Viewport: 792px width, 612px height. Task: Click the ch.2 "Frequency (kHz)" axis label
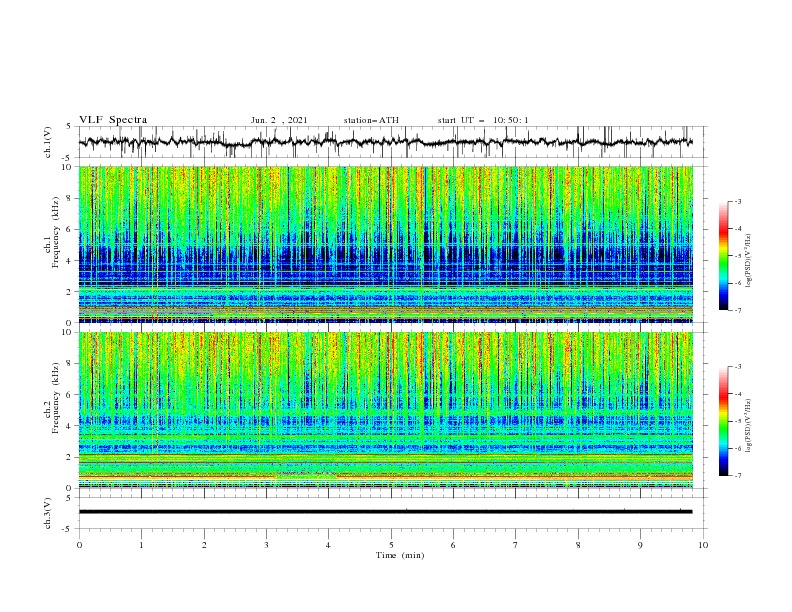point(56,398)
